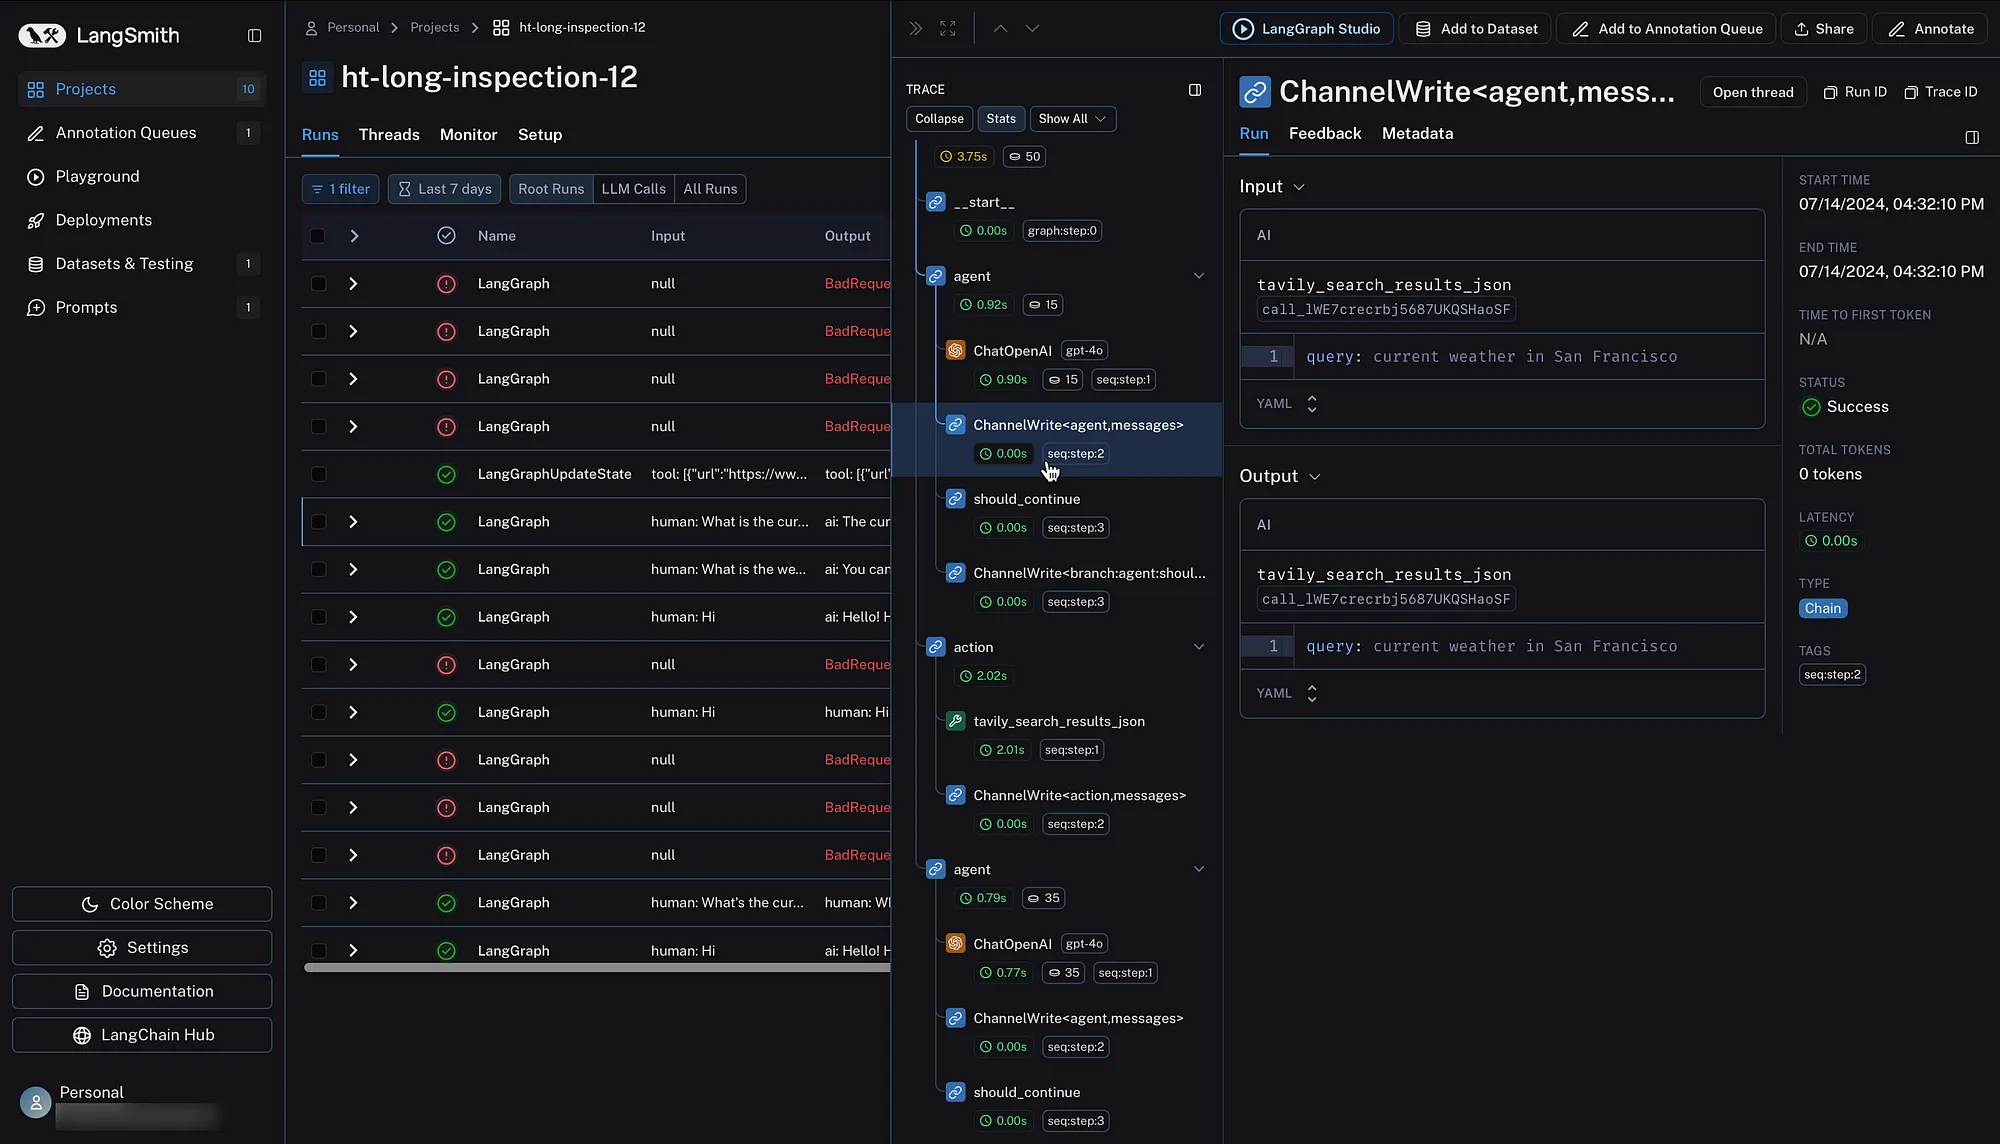Collapse the Input section chevron
The height and width of the screenshot is (1144, 2000).
coord(1299,187)
